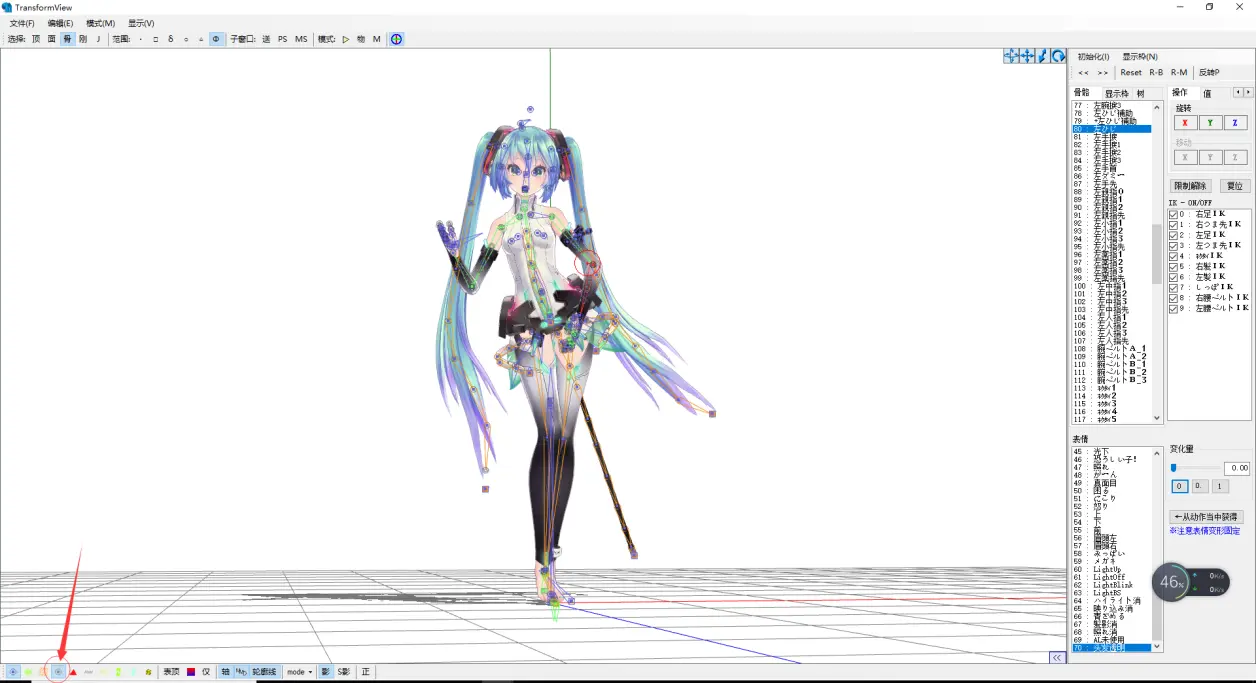
Task: Select face mode 面 in toolbar
Action: click(x=52, y=39)
